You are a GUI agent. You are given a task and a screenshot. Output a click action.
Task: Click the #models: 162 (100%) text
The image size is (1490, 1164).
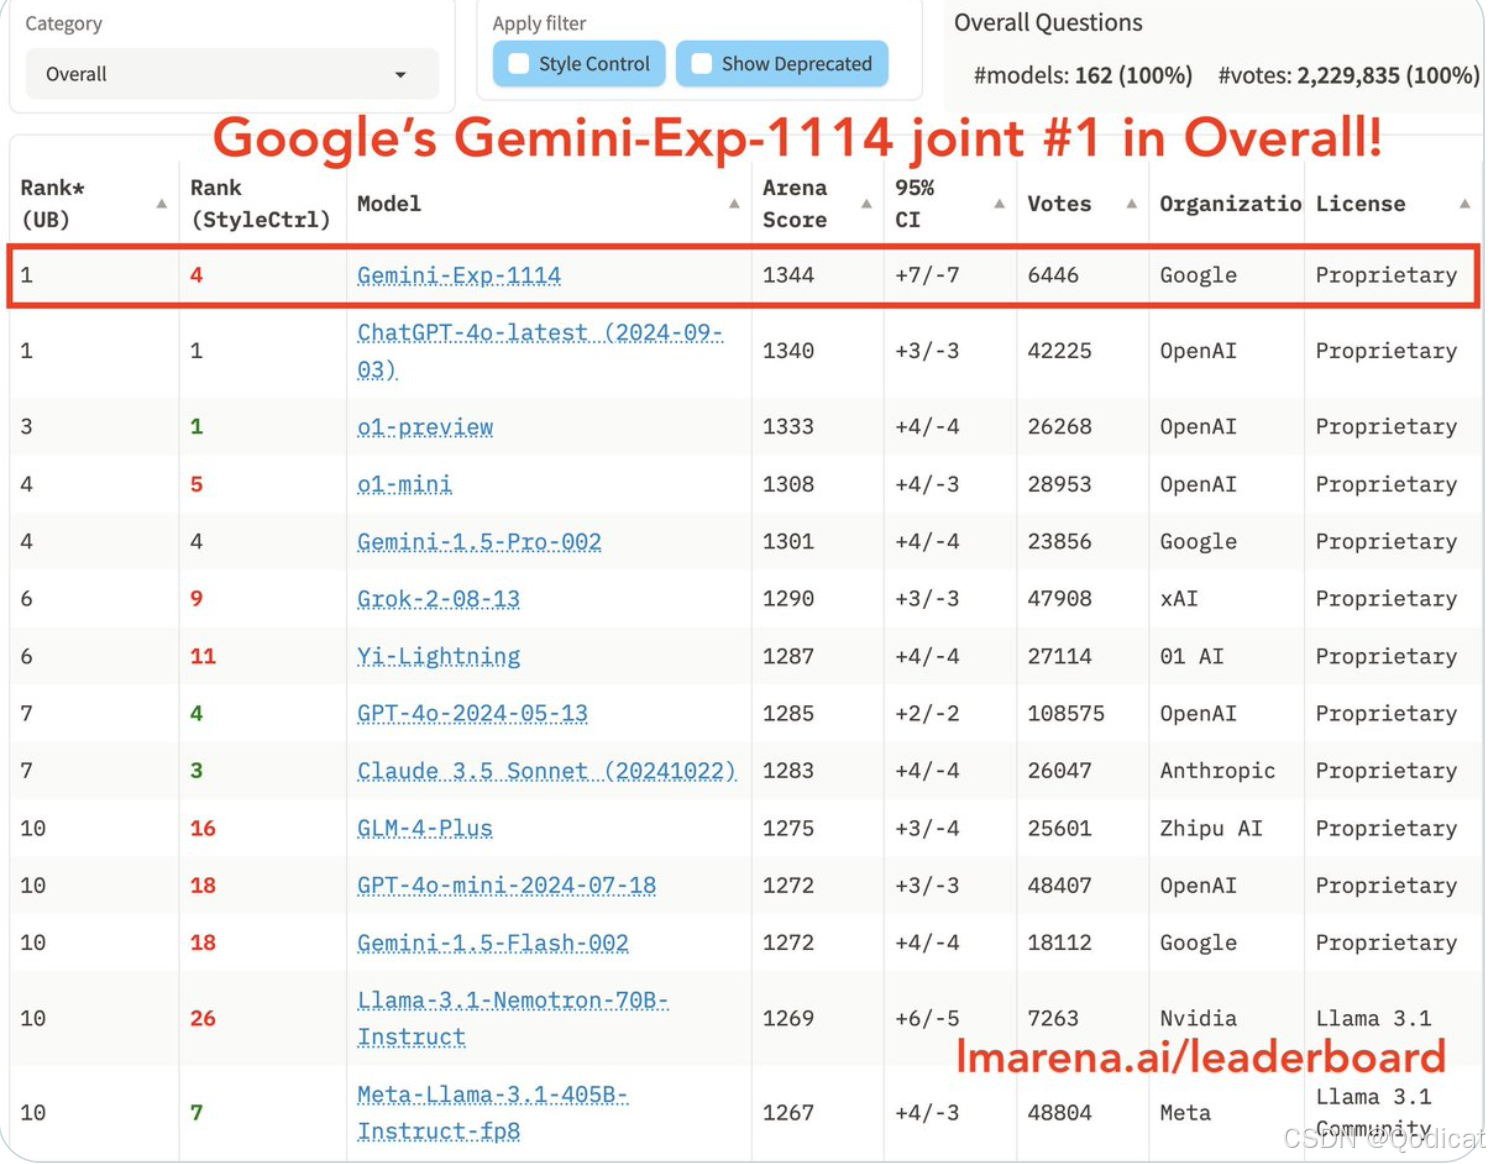click(1083, 75)
